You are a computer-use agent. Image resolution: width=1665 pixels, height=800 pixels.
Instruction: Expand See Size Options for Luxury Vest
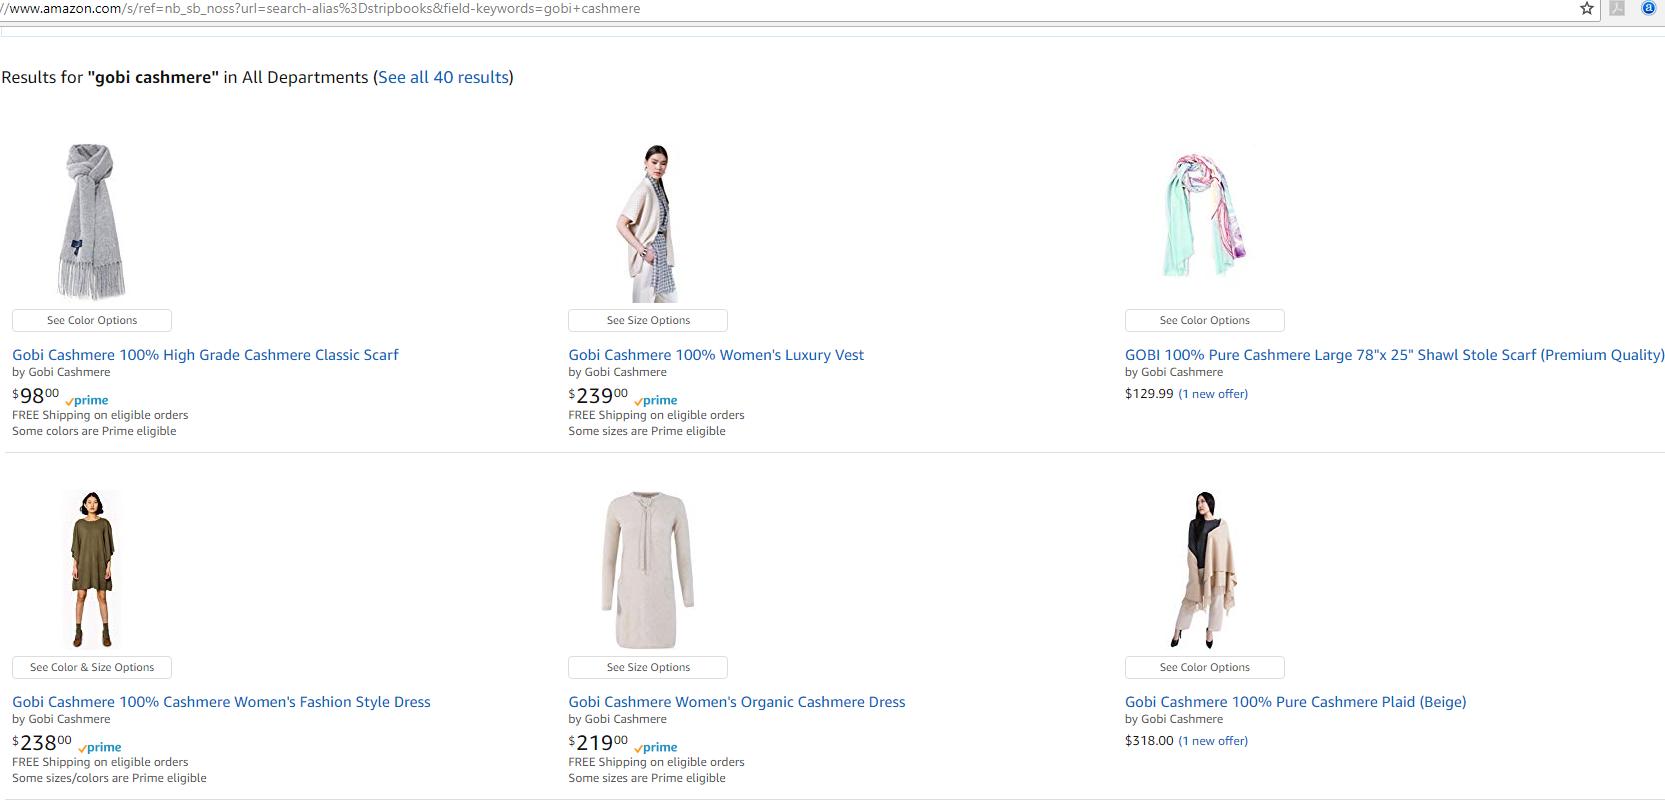pyautogui.click(x=648, y=321)
